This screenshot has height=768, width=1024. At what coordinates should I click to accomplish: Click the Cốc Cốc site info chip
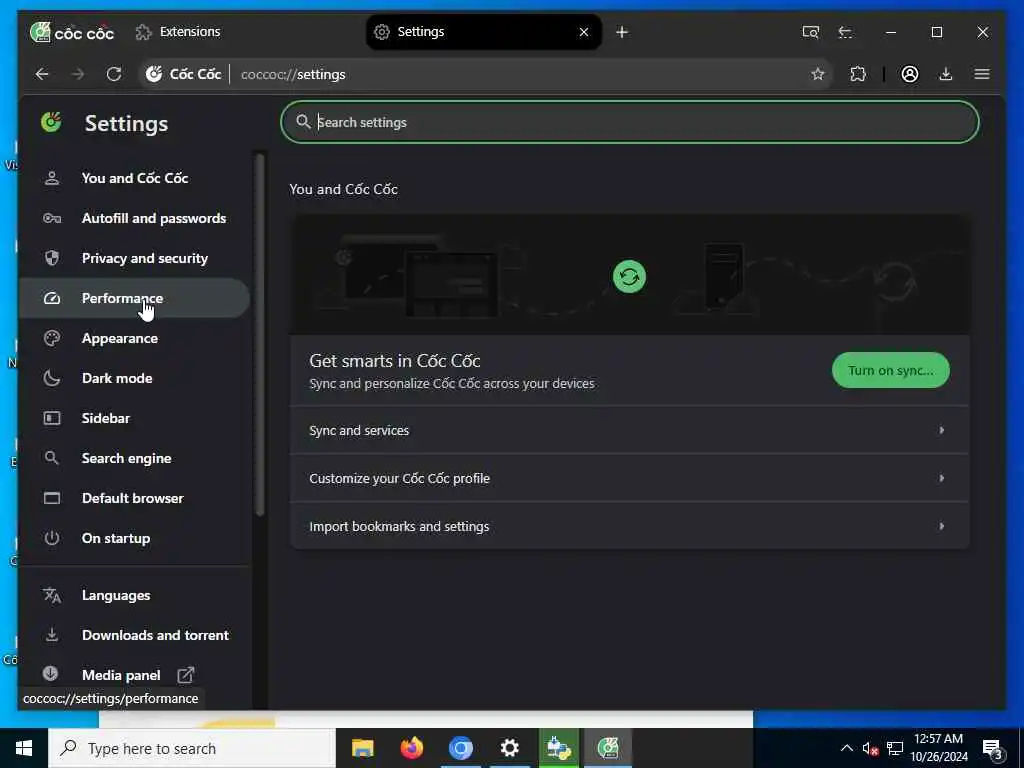(184, 74)
